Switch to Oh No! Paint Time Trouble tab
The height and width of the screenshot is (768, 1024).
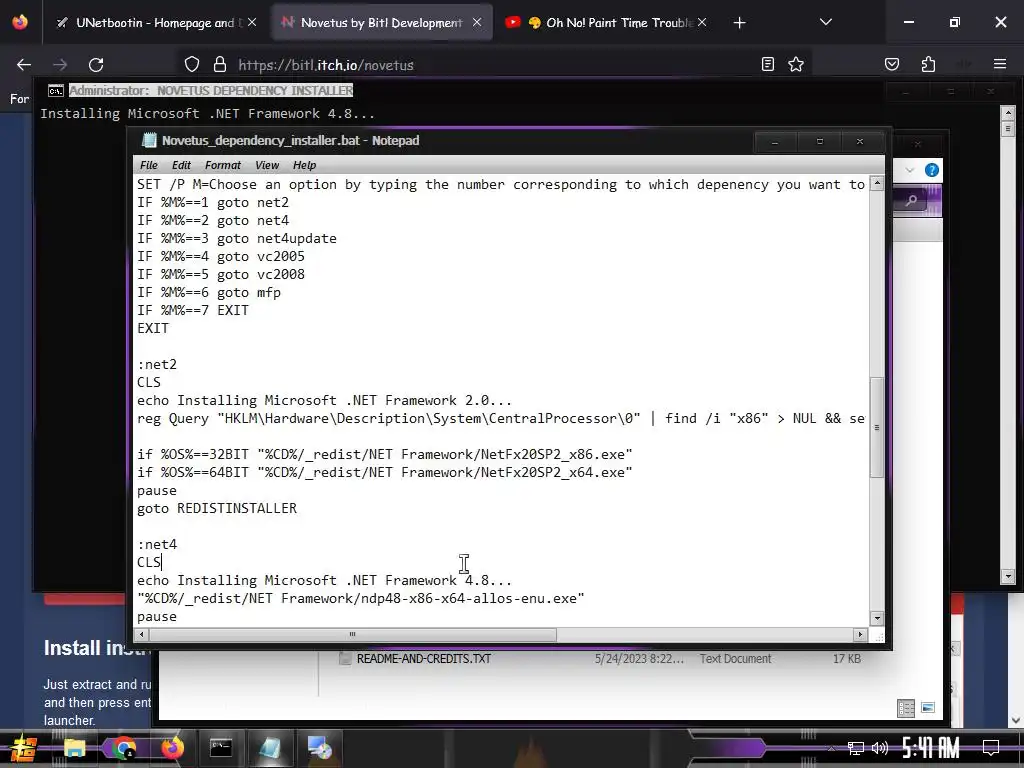tap(606, 23)
